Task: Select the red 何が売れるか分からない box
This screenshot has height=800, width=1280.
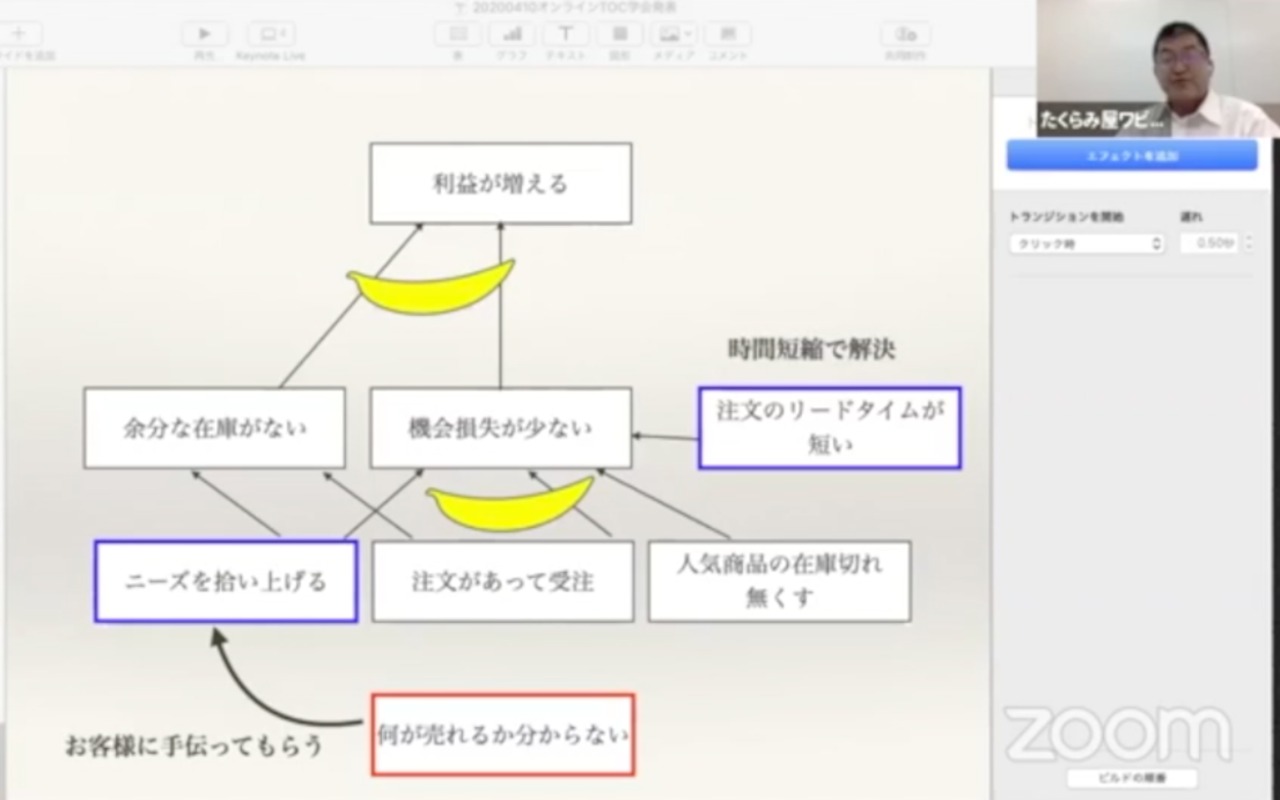Action: [x=502, y=735]
